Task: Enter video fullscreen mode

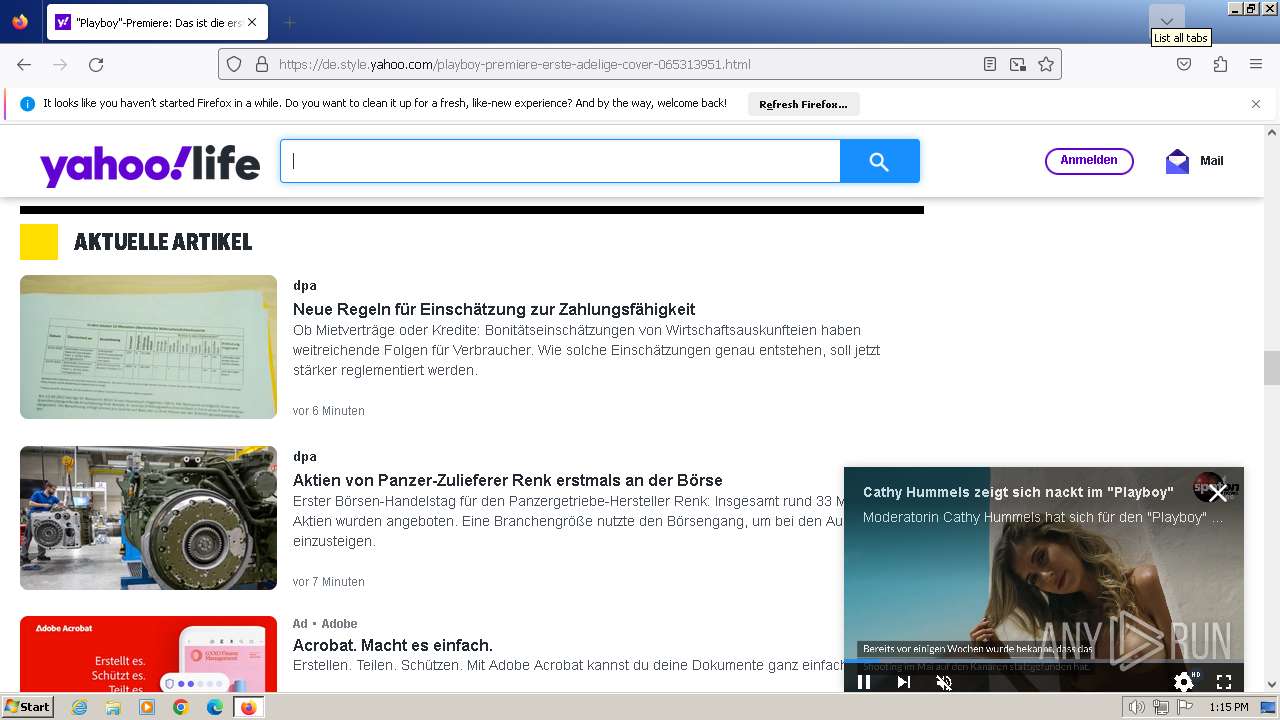Action: [x=1224, y=682]
